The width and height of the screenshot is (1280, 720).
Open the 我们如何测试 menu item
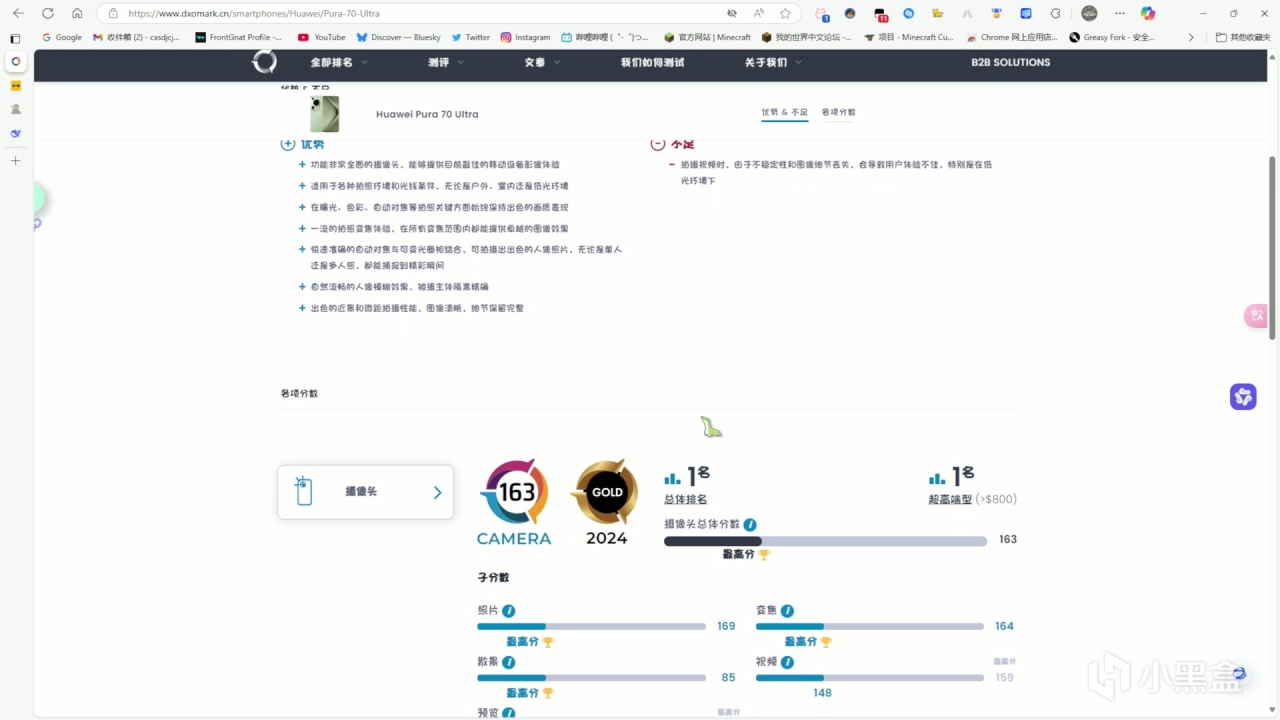point(652,62)
